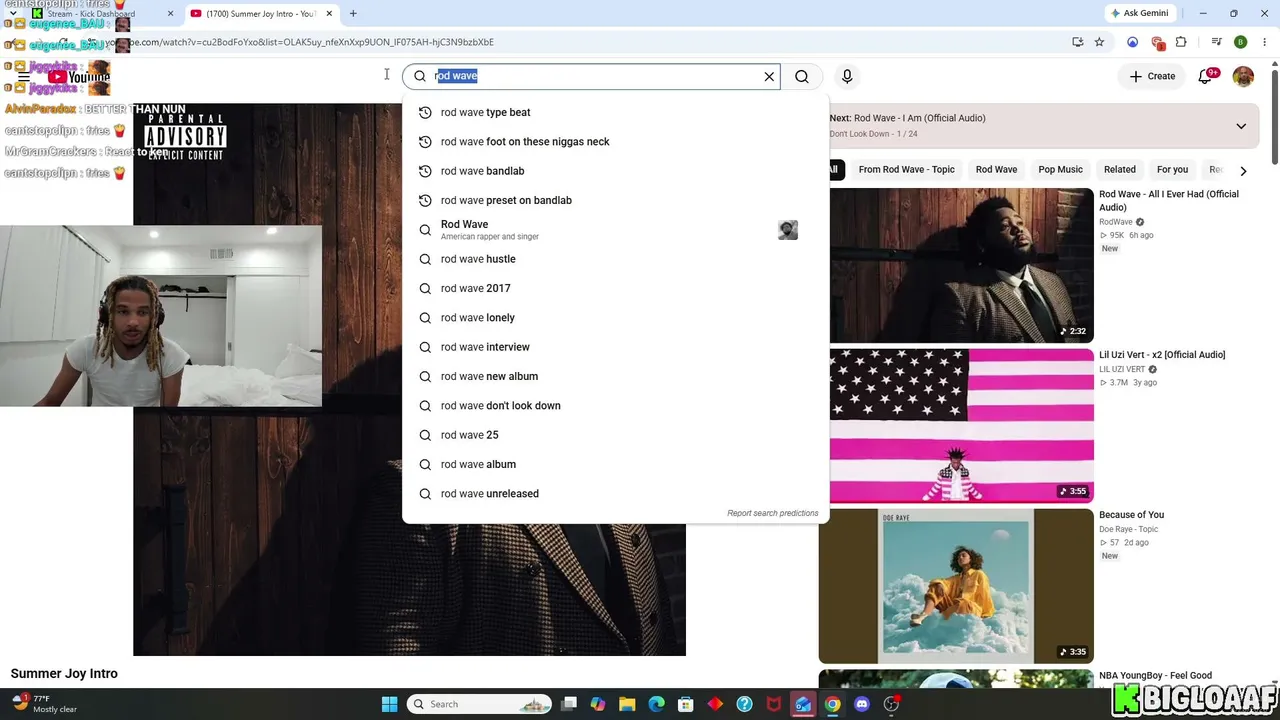
Task: Click the Ask Gemini button
Action: [x=1139, y=13]
